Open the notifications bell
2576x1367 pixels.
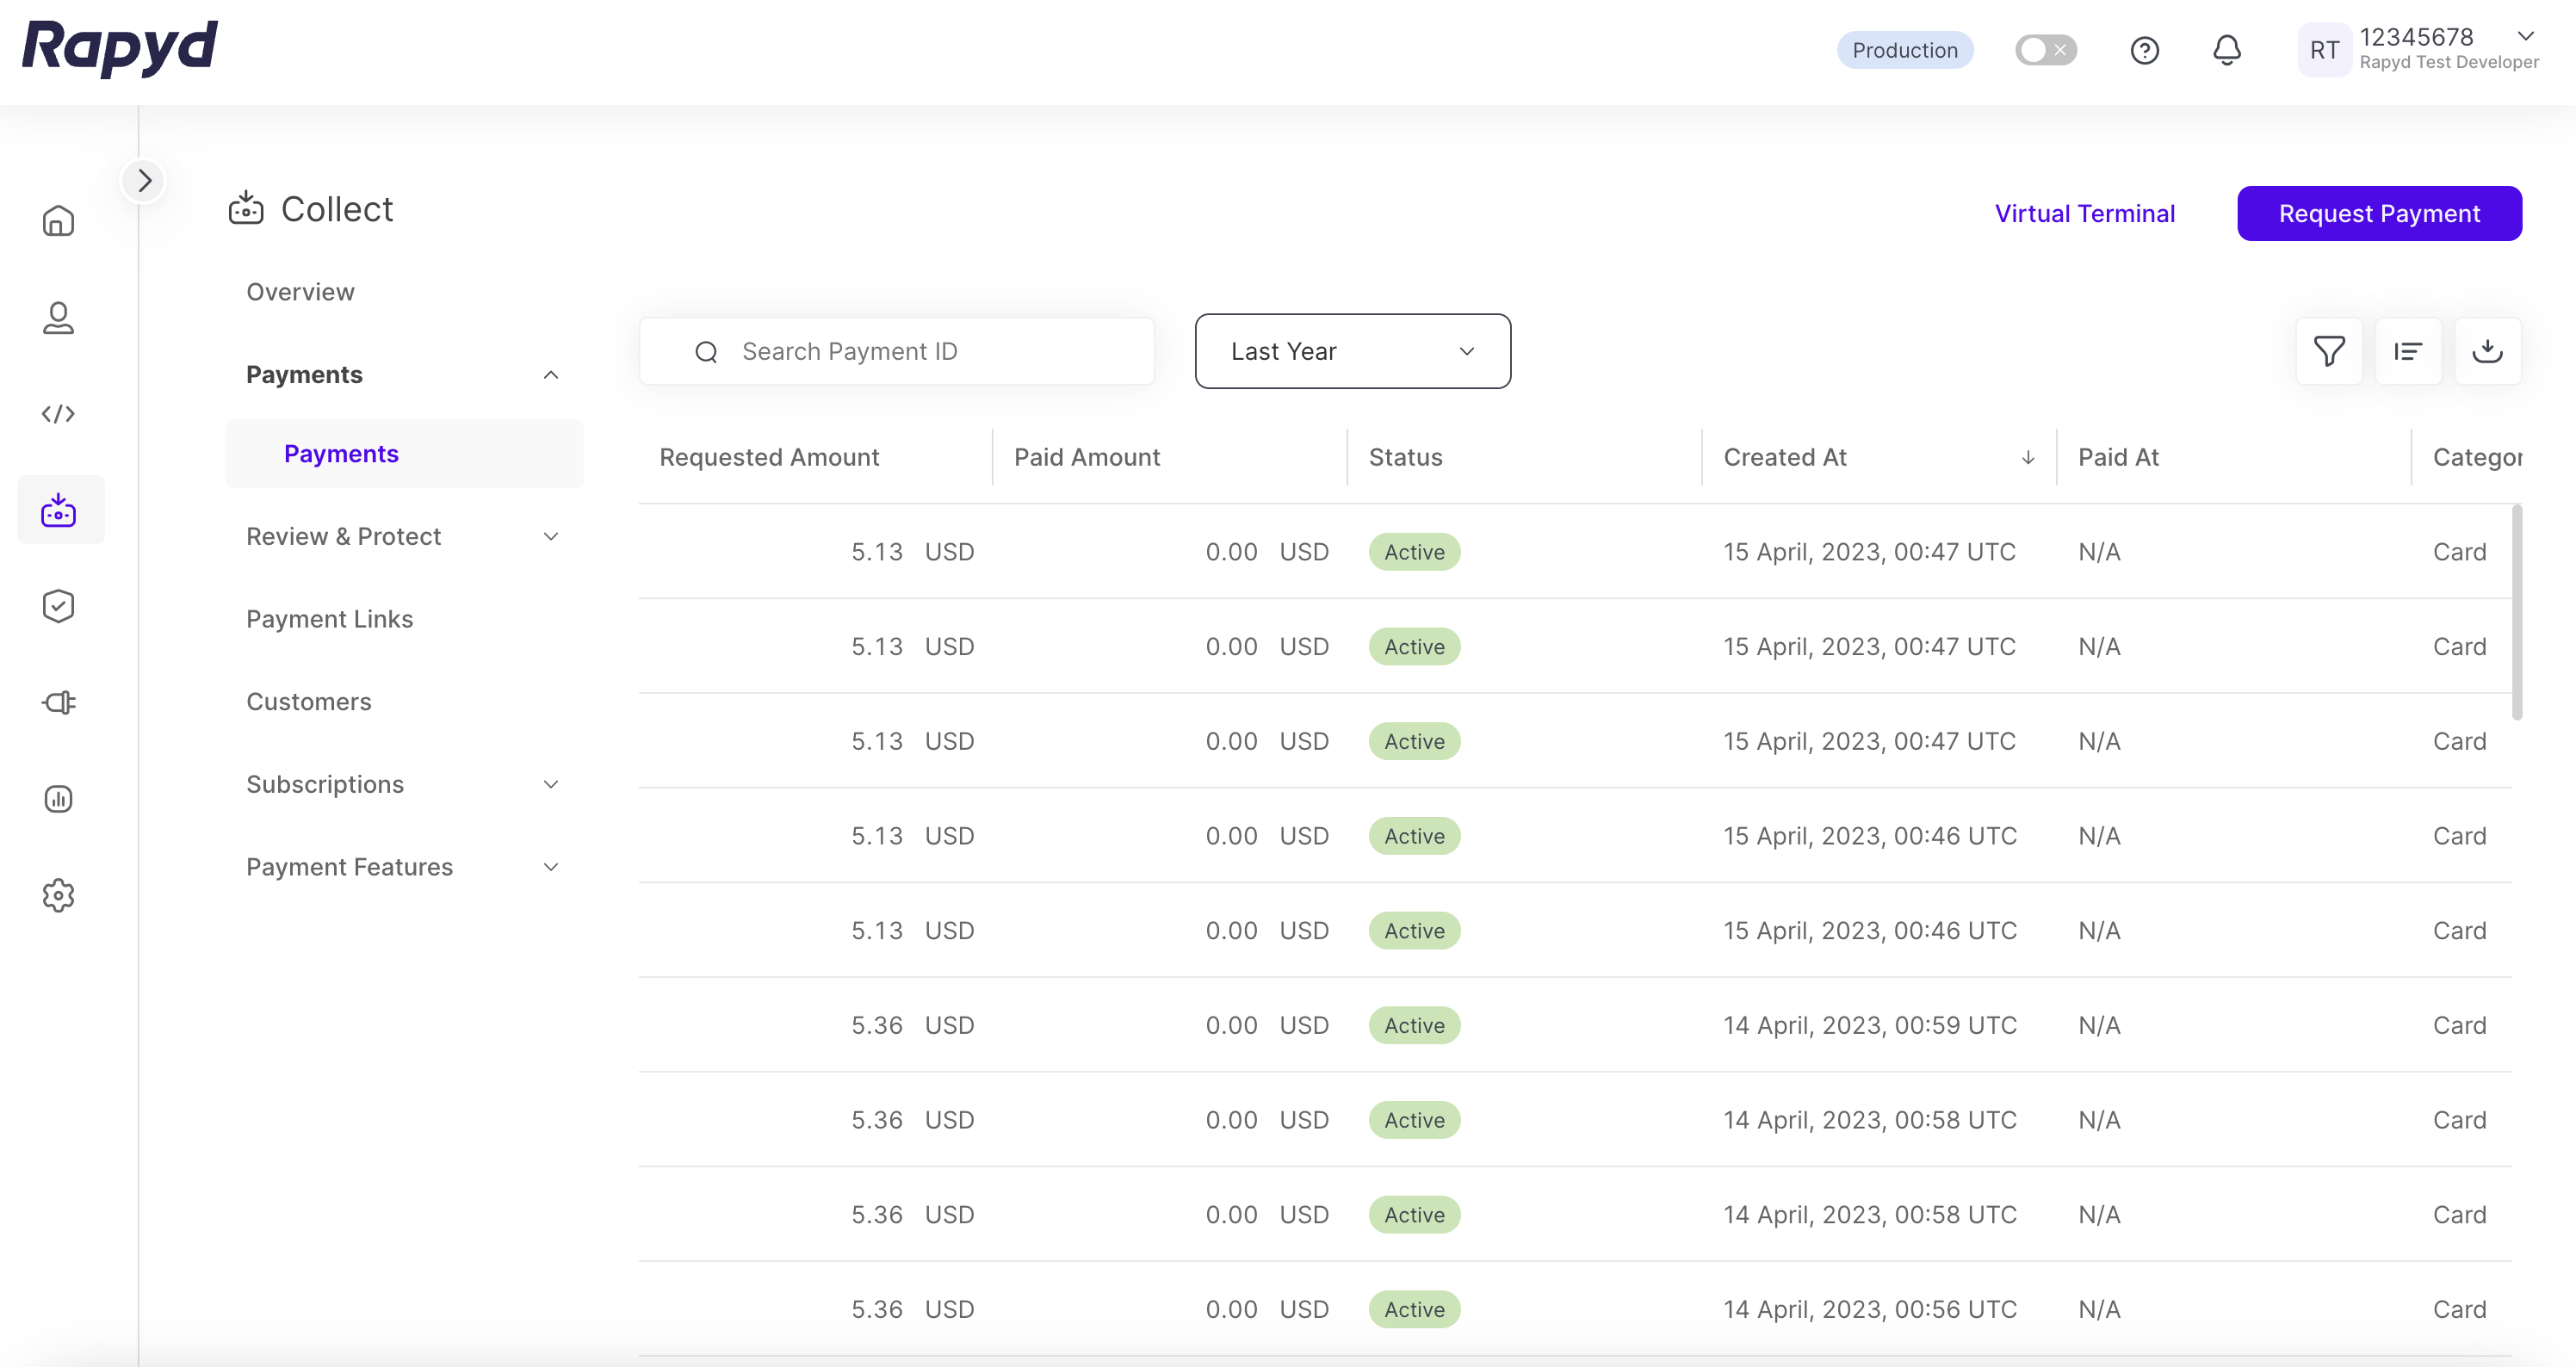pos(2226,50)
